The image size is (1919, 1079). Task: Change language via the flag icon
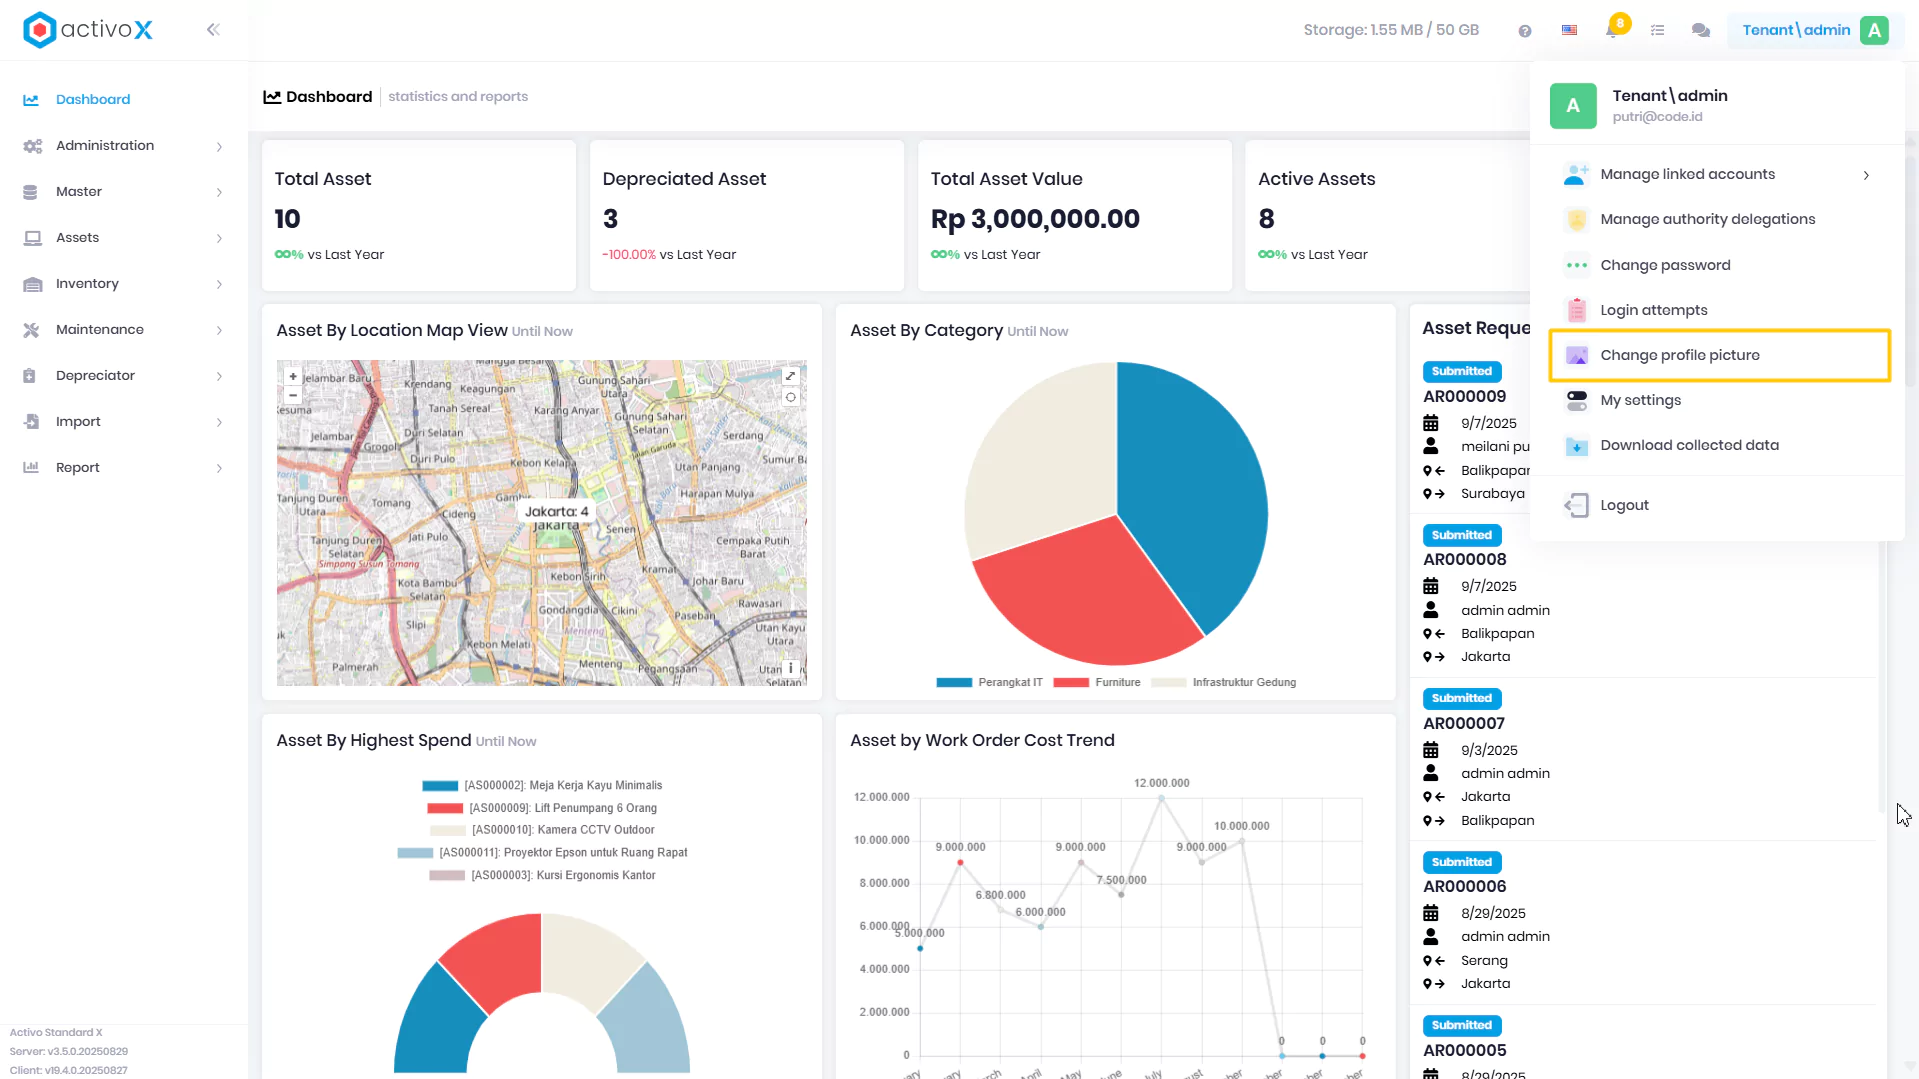(x=1570, y=31)
